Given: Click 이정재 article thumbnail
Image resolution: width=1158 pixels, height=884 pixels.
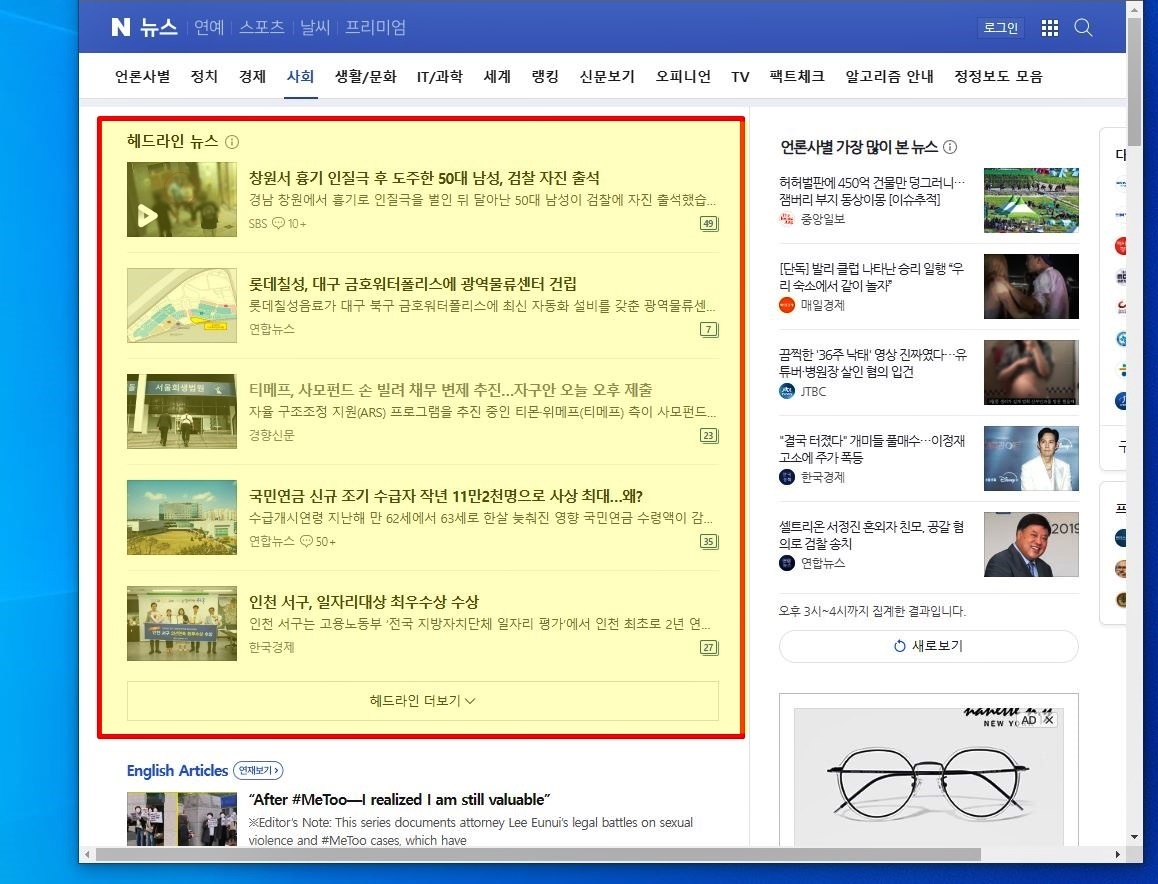Looking at the screenshot, I should tap(1031, 459).
